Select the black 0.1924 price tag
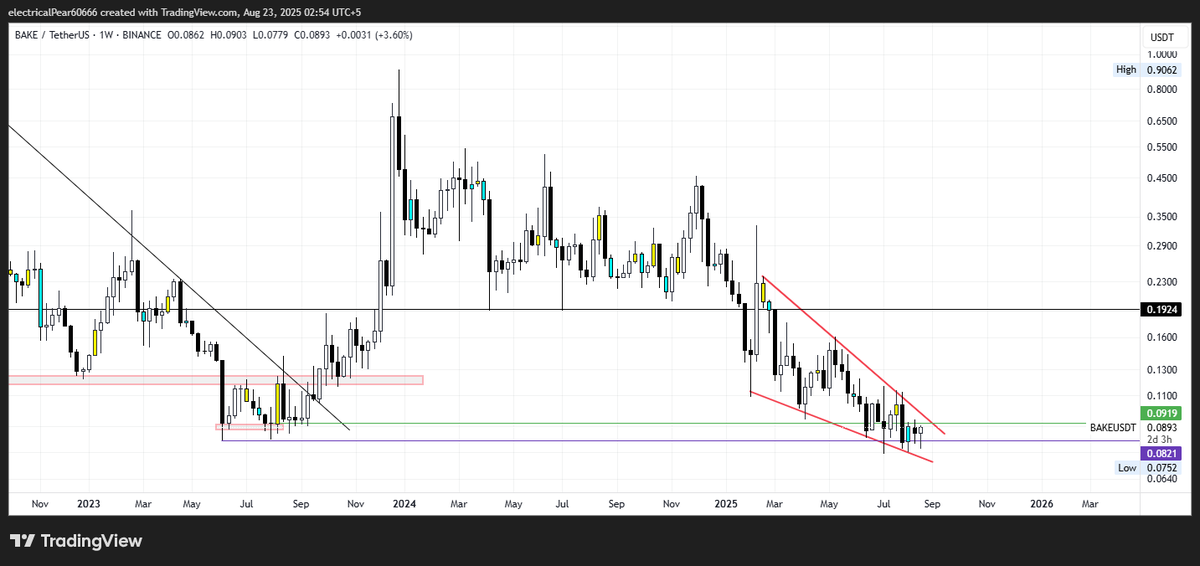The image size is (1200, 566). coord(1163,310)
